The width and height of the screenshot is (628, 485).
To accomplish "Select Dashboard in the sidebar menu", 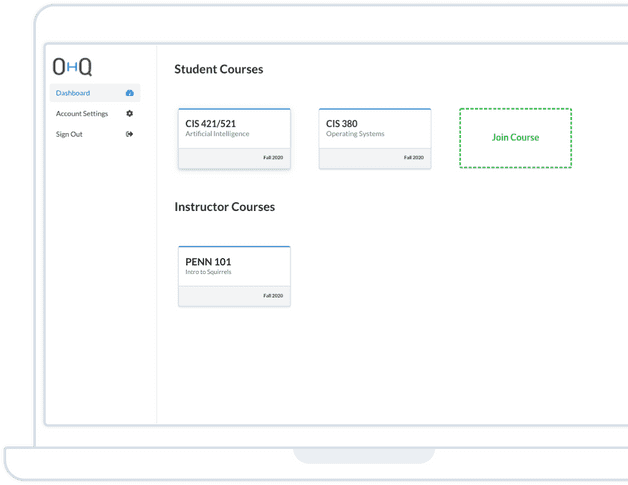I will click(x=73, y=93).
